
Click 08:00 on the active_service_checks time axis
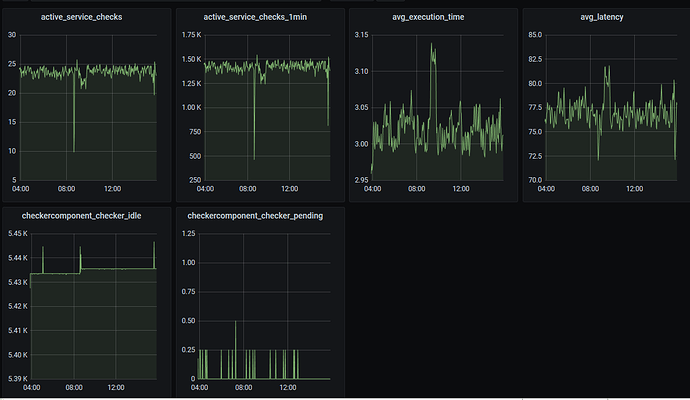click(66, 189)
